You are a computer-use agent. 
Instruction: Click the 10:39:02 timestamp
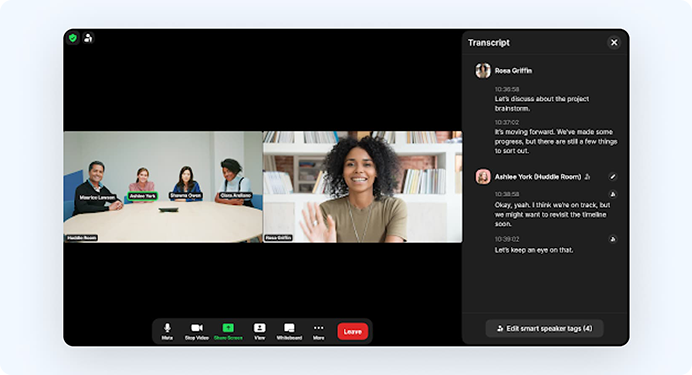[507, 239]
